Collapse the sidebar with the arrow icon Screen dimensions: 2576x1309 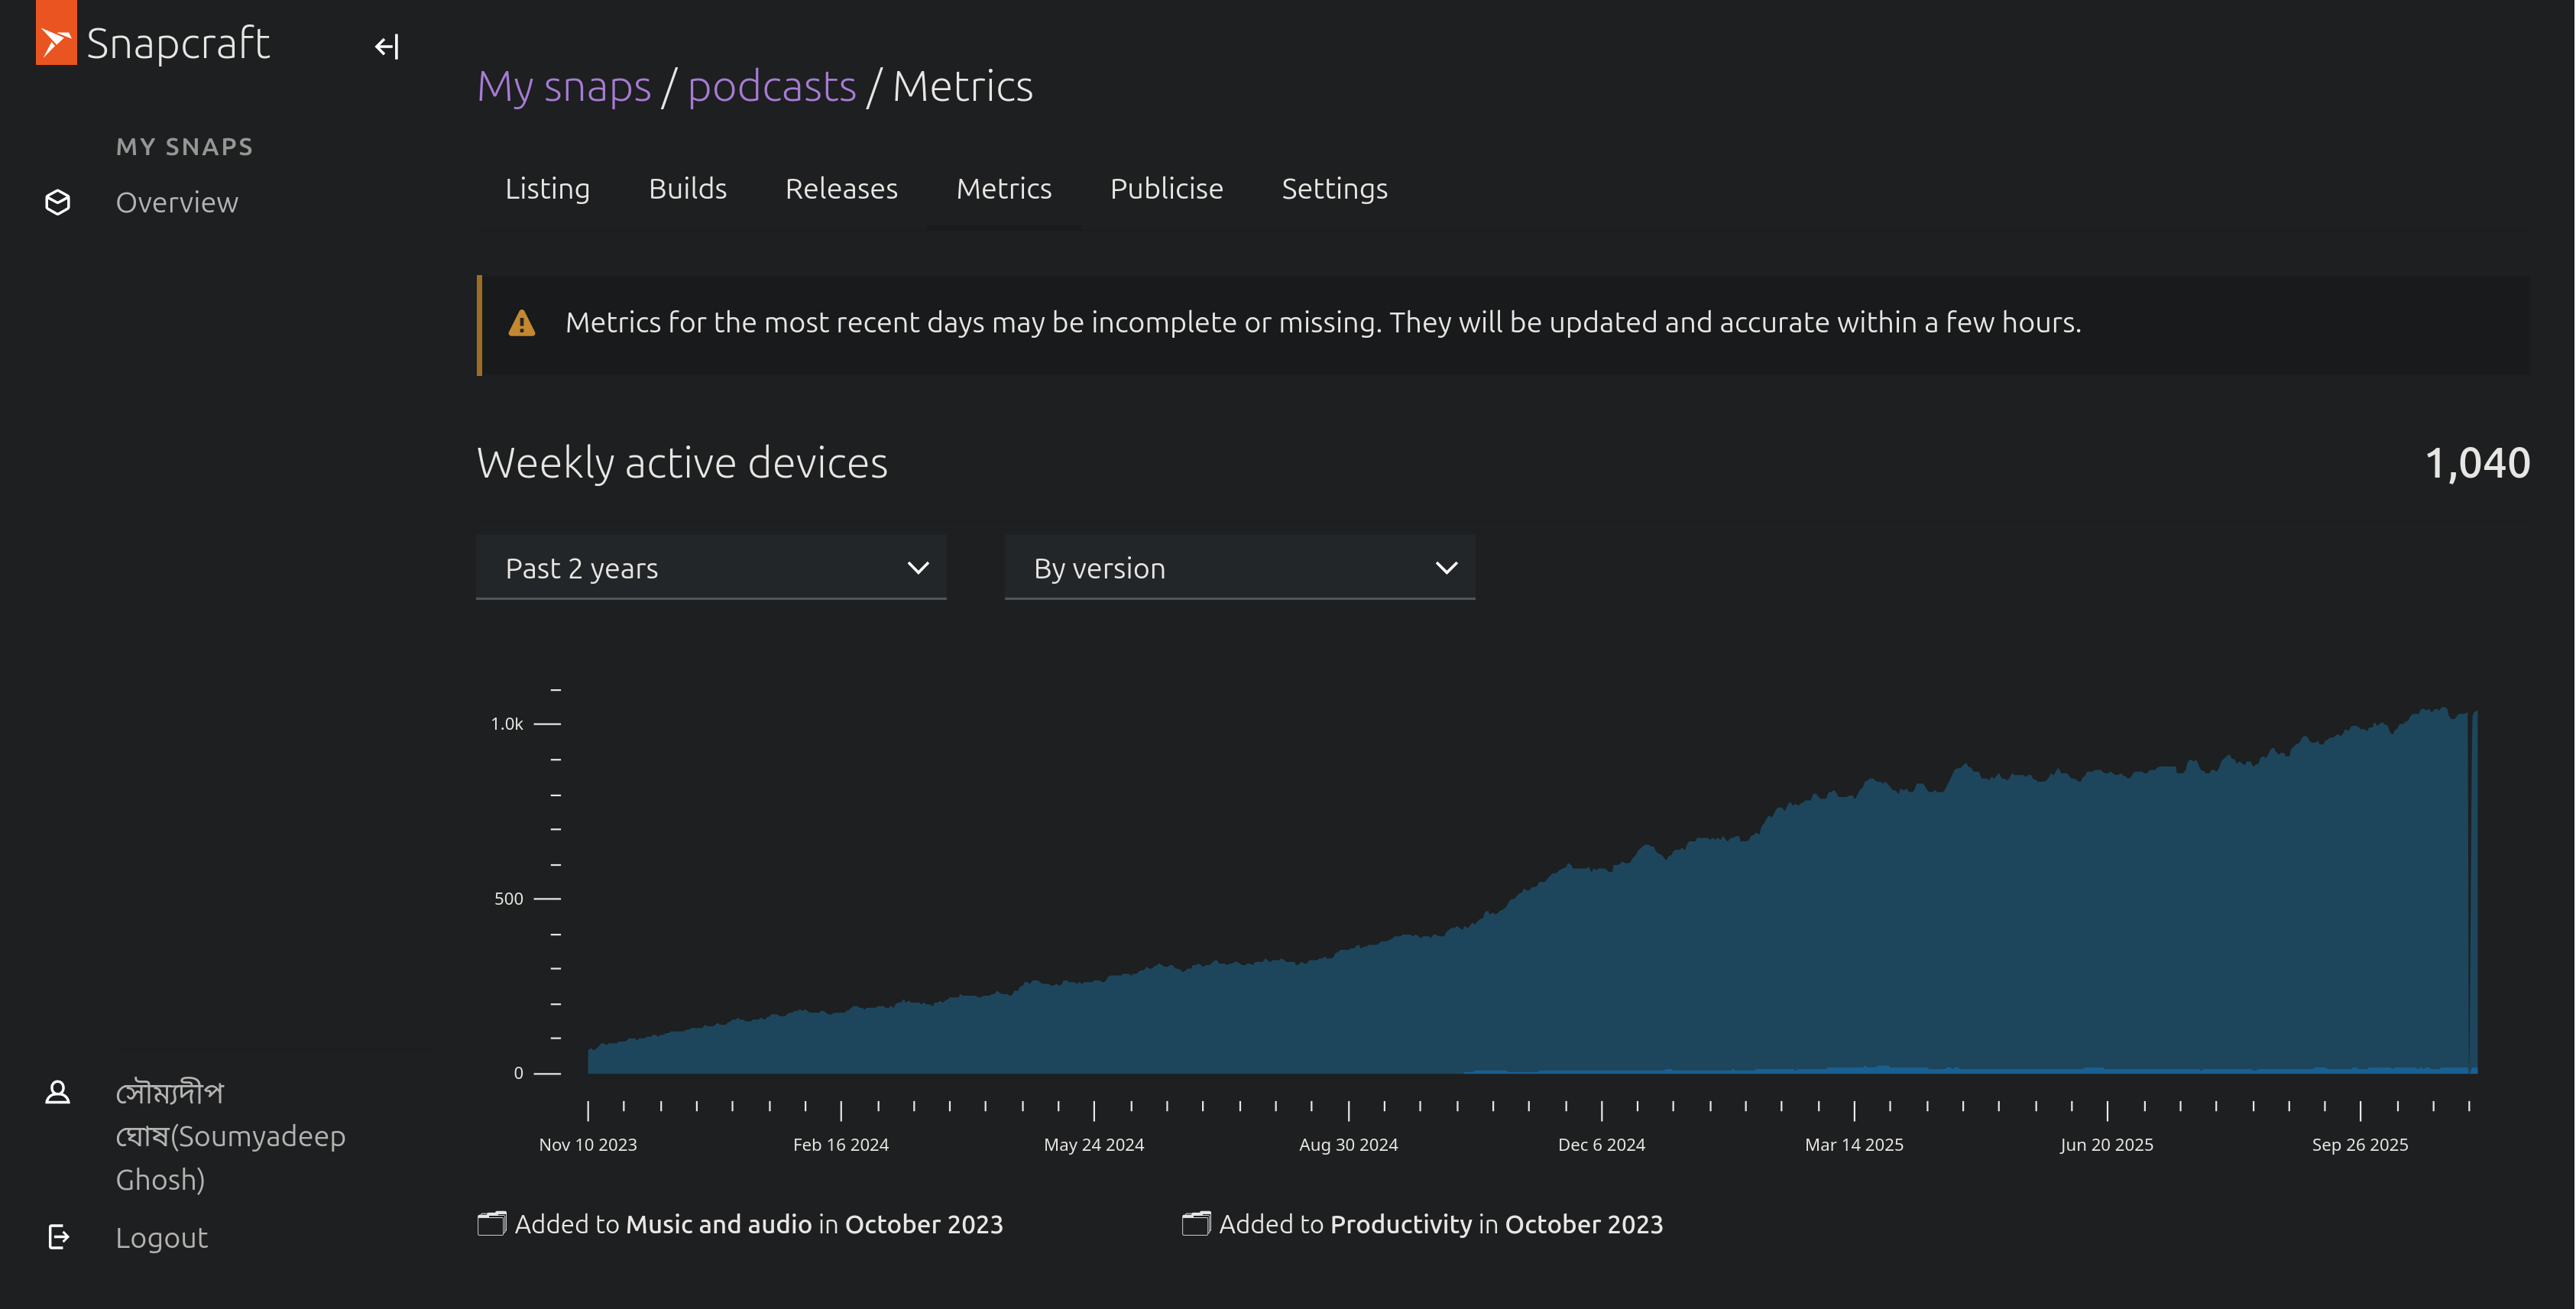click(387, 47)
